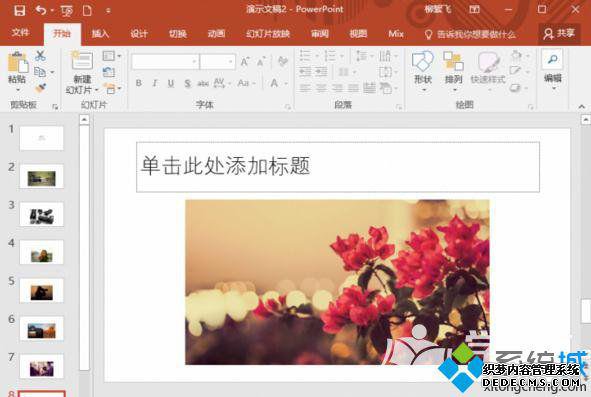This screenshot has width=591, height=397.
Task: Click the 告诉我你想要做什么 search box
Action: point(470,34)
